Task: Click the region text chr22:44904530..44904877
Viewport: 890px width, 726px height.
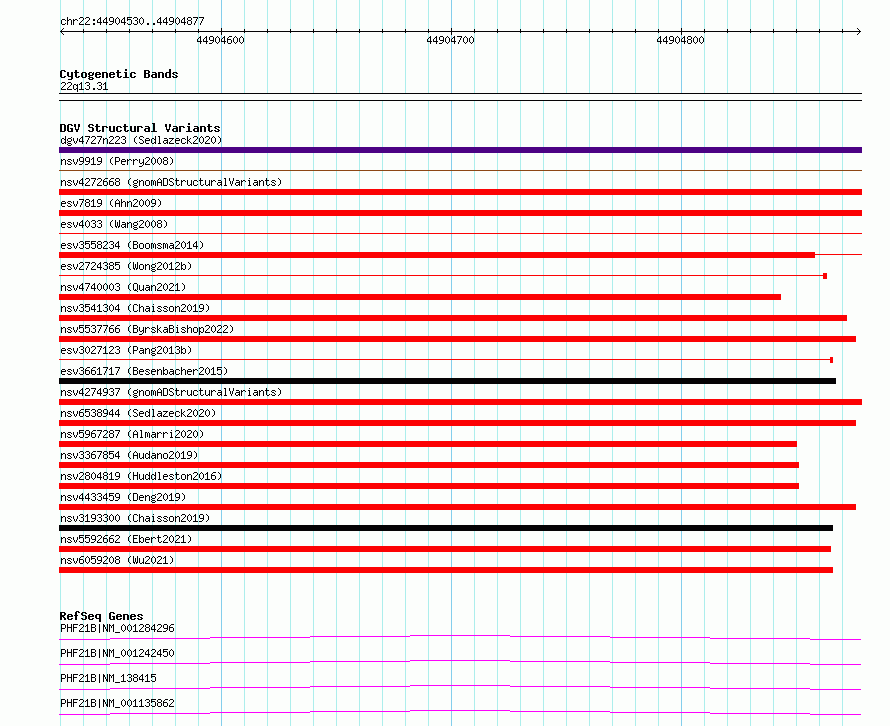Action: point(132,21)
